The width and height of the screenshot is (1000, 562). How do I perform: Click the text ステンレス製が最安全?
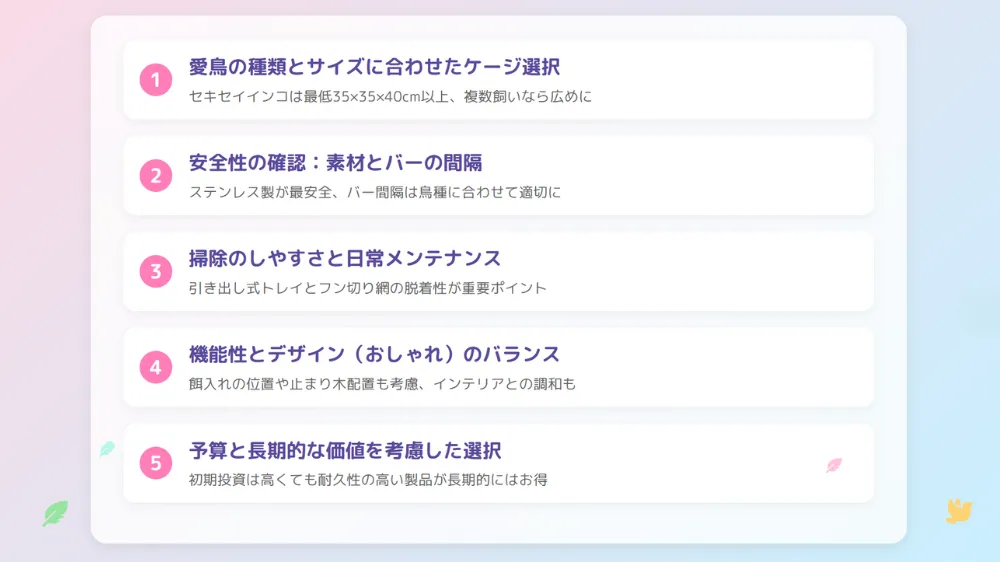(261, 192)
